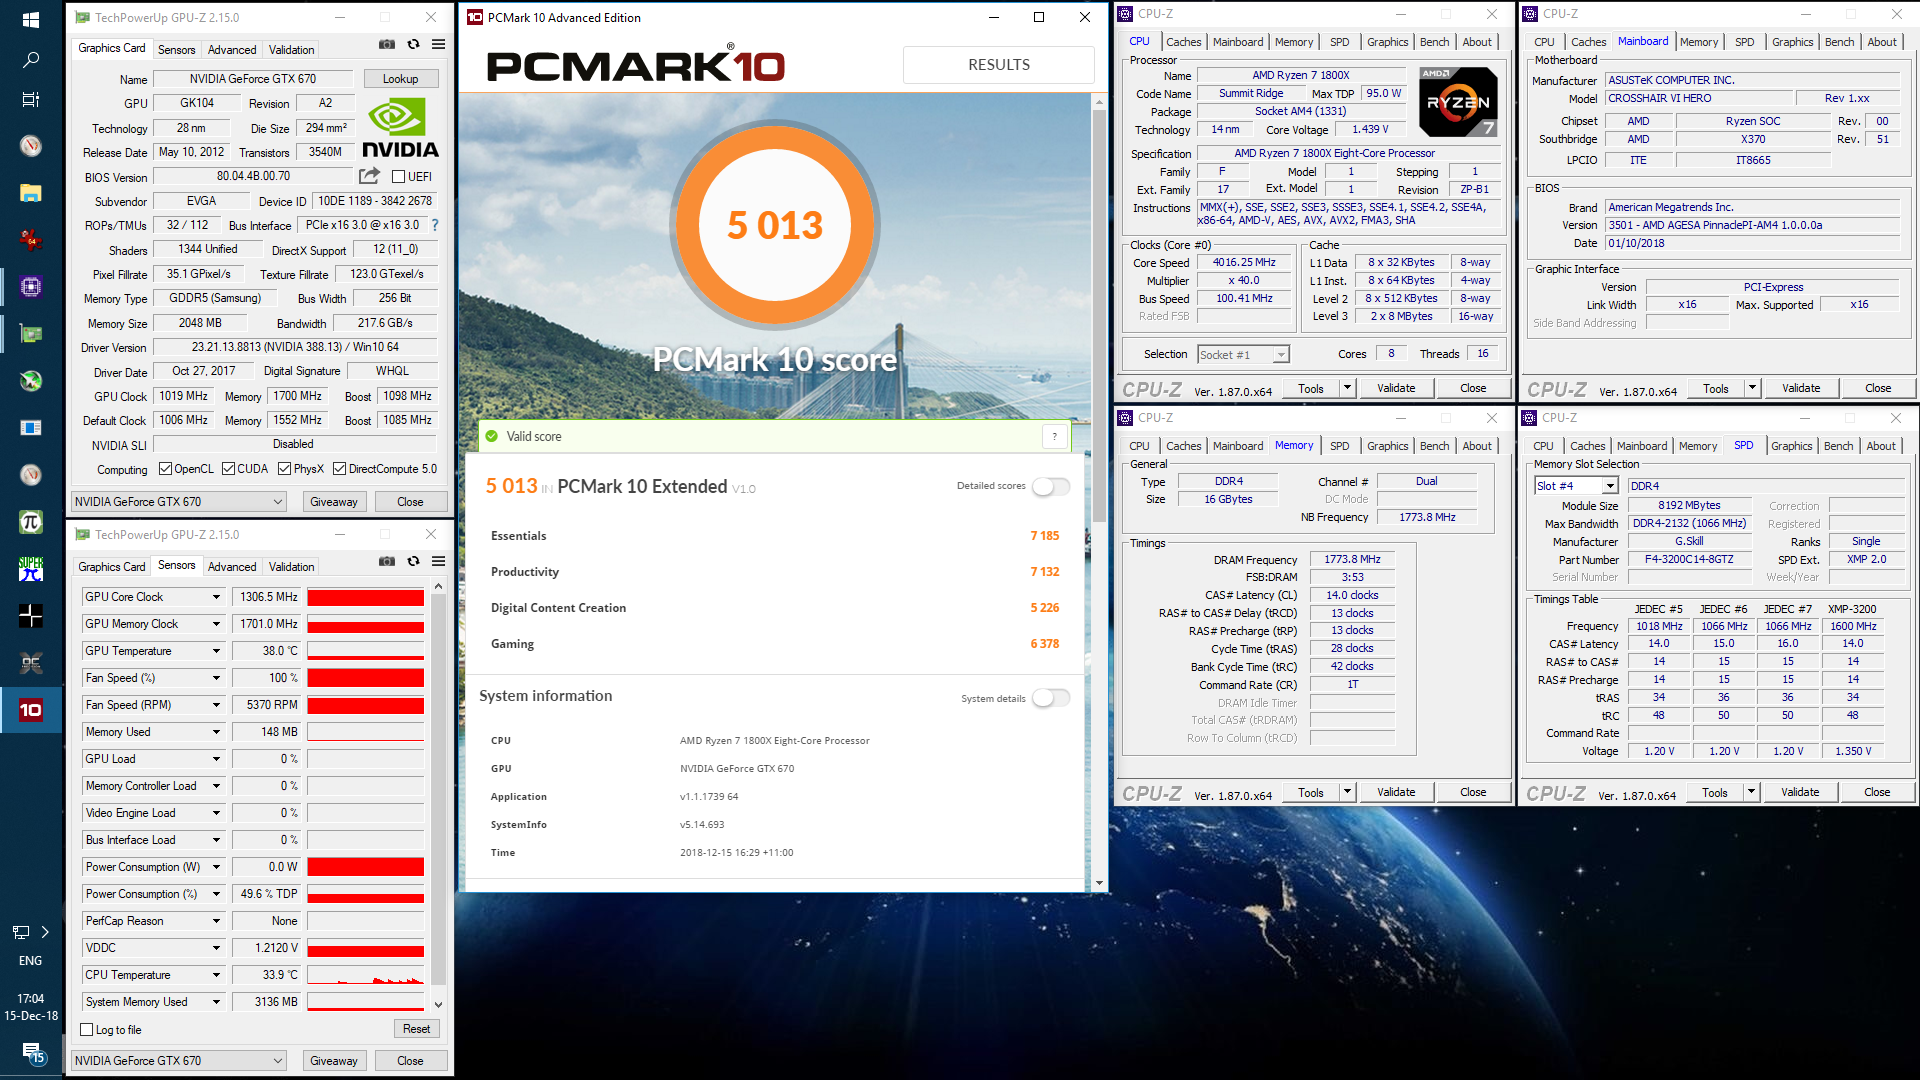The height and width of the screenshot is (1080, 1920).
Task: Open Validation tab in top GPU-Z window
Action: click(291, 50)
